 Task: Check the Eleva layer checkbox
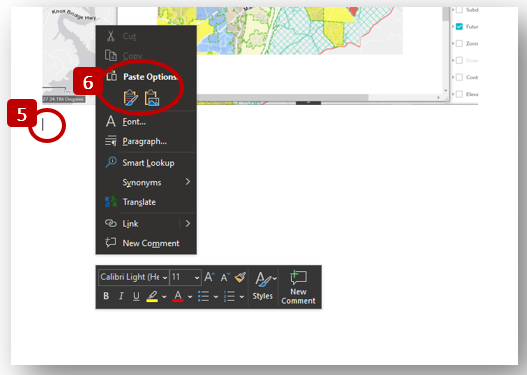pos(459,94)
